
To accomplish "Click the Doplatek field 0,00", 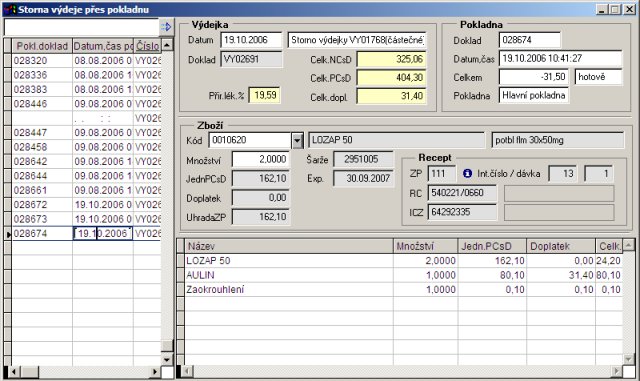I will [x=260, y=198].
